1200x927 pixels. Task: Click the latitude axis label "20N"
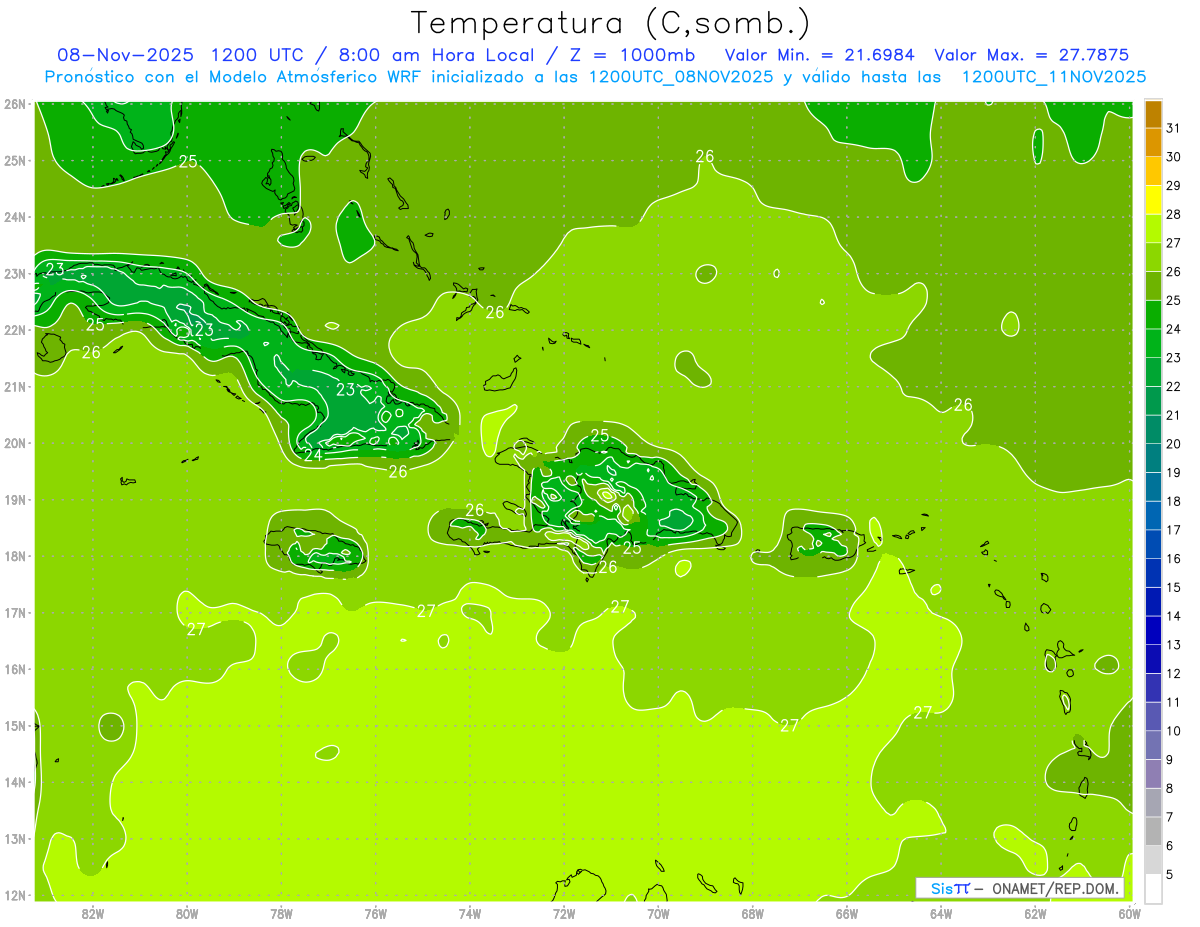pyautogui.click(x=15, y=443)
